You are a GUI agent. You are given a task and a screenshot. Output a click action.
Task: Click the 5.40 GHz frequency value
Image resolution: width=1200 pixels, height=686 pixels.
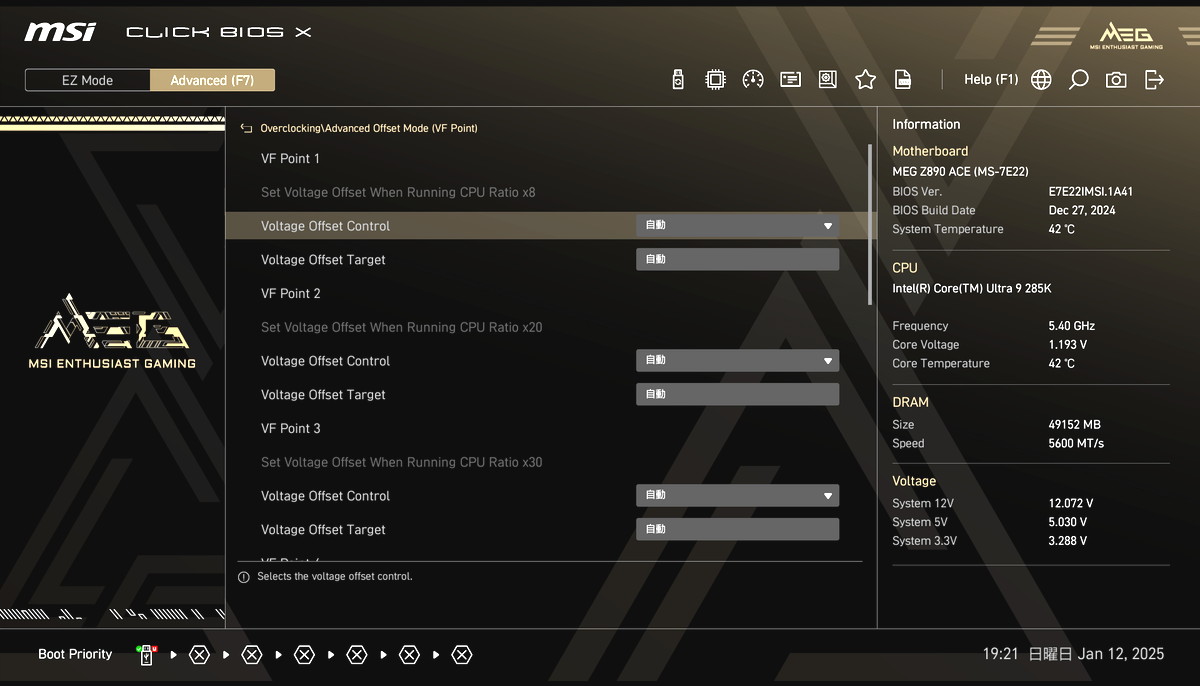[1072, 326]
